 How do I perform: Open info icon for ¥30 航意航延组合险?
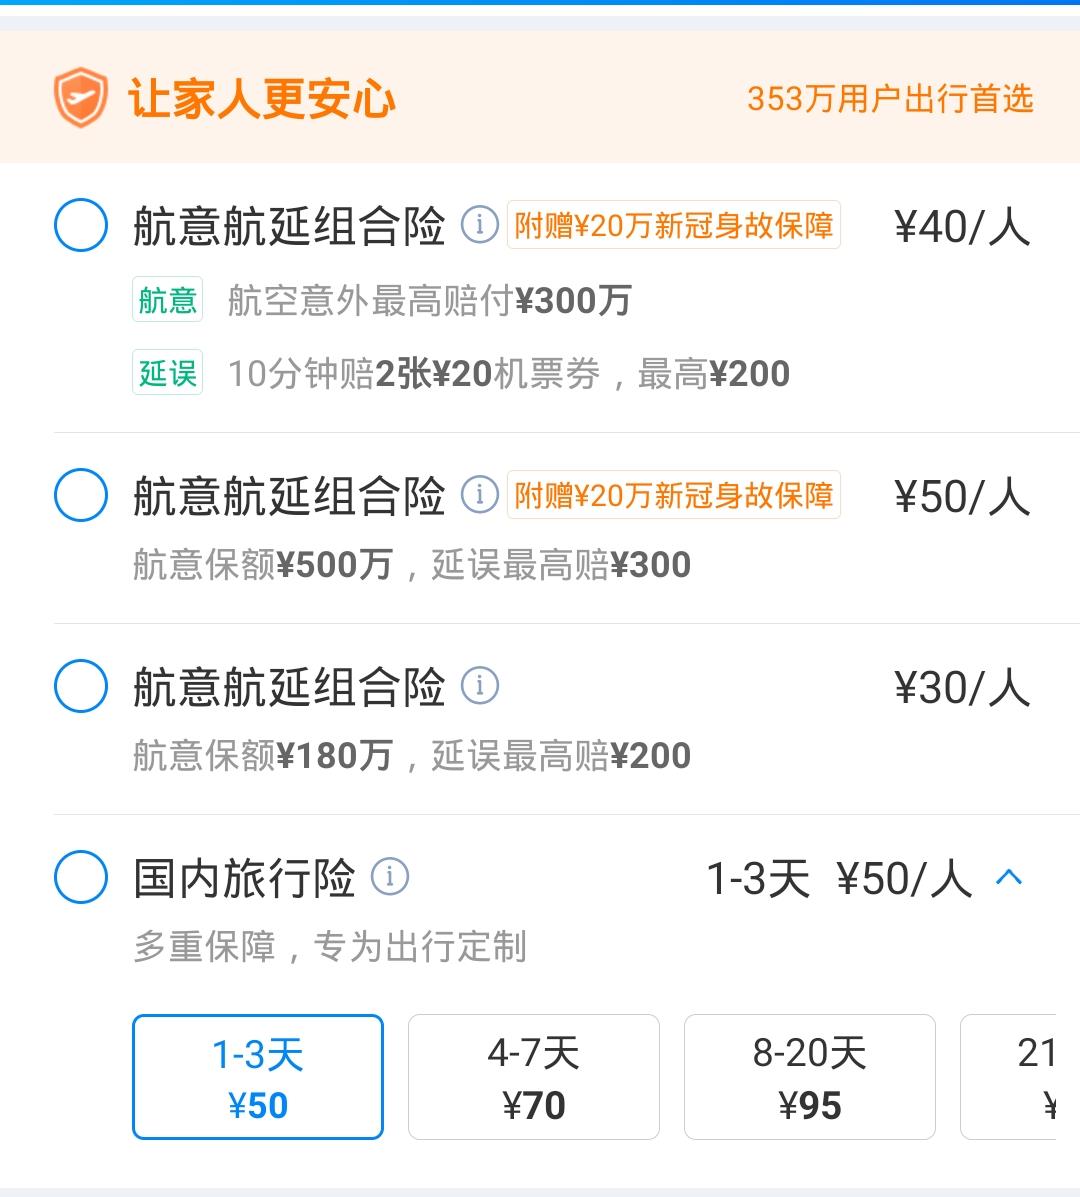pos(480,686)
